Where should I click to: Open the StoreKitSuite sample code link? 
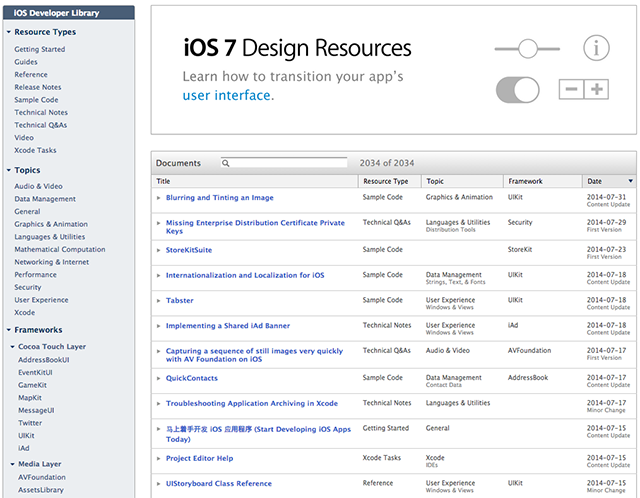coord(189,250)
